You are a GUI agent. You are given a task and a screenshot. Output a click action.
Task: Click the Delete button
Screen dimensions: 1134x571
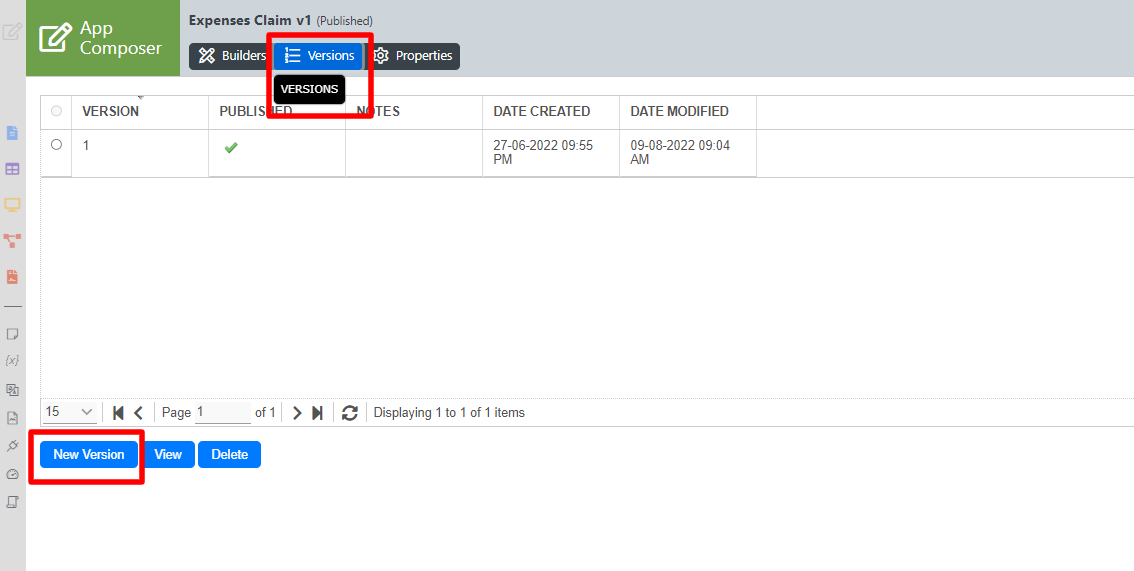click(x=229, y=455)
